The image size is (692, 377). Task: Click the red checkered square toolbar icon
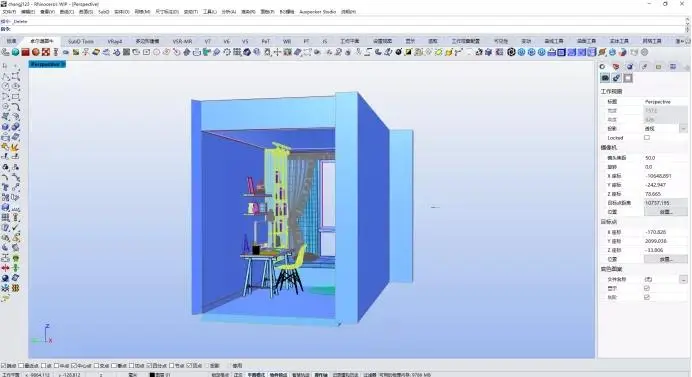[x=45, y=52]
